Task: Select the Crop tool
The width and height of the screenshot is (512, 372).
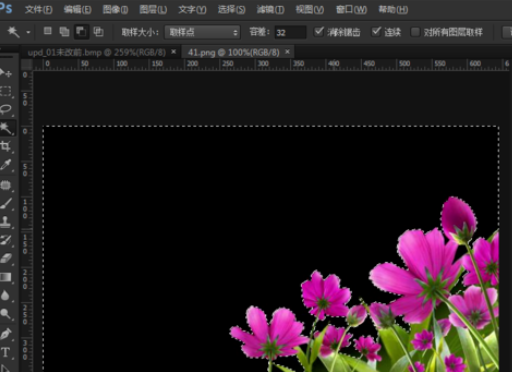Action: 6,146
